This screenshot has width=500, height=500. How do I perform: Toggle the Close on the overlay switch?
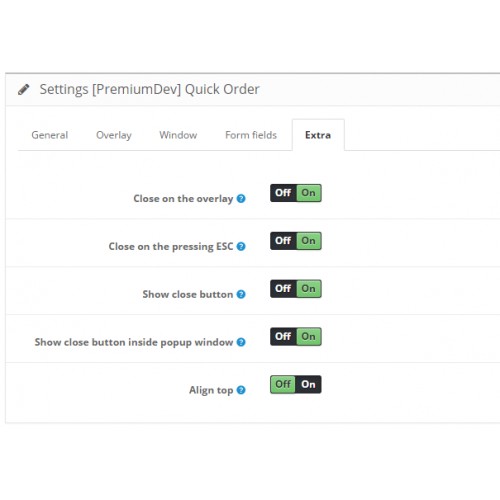tap(296, 193)
